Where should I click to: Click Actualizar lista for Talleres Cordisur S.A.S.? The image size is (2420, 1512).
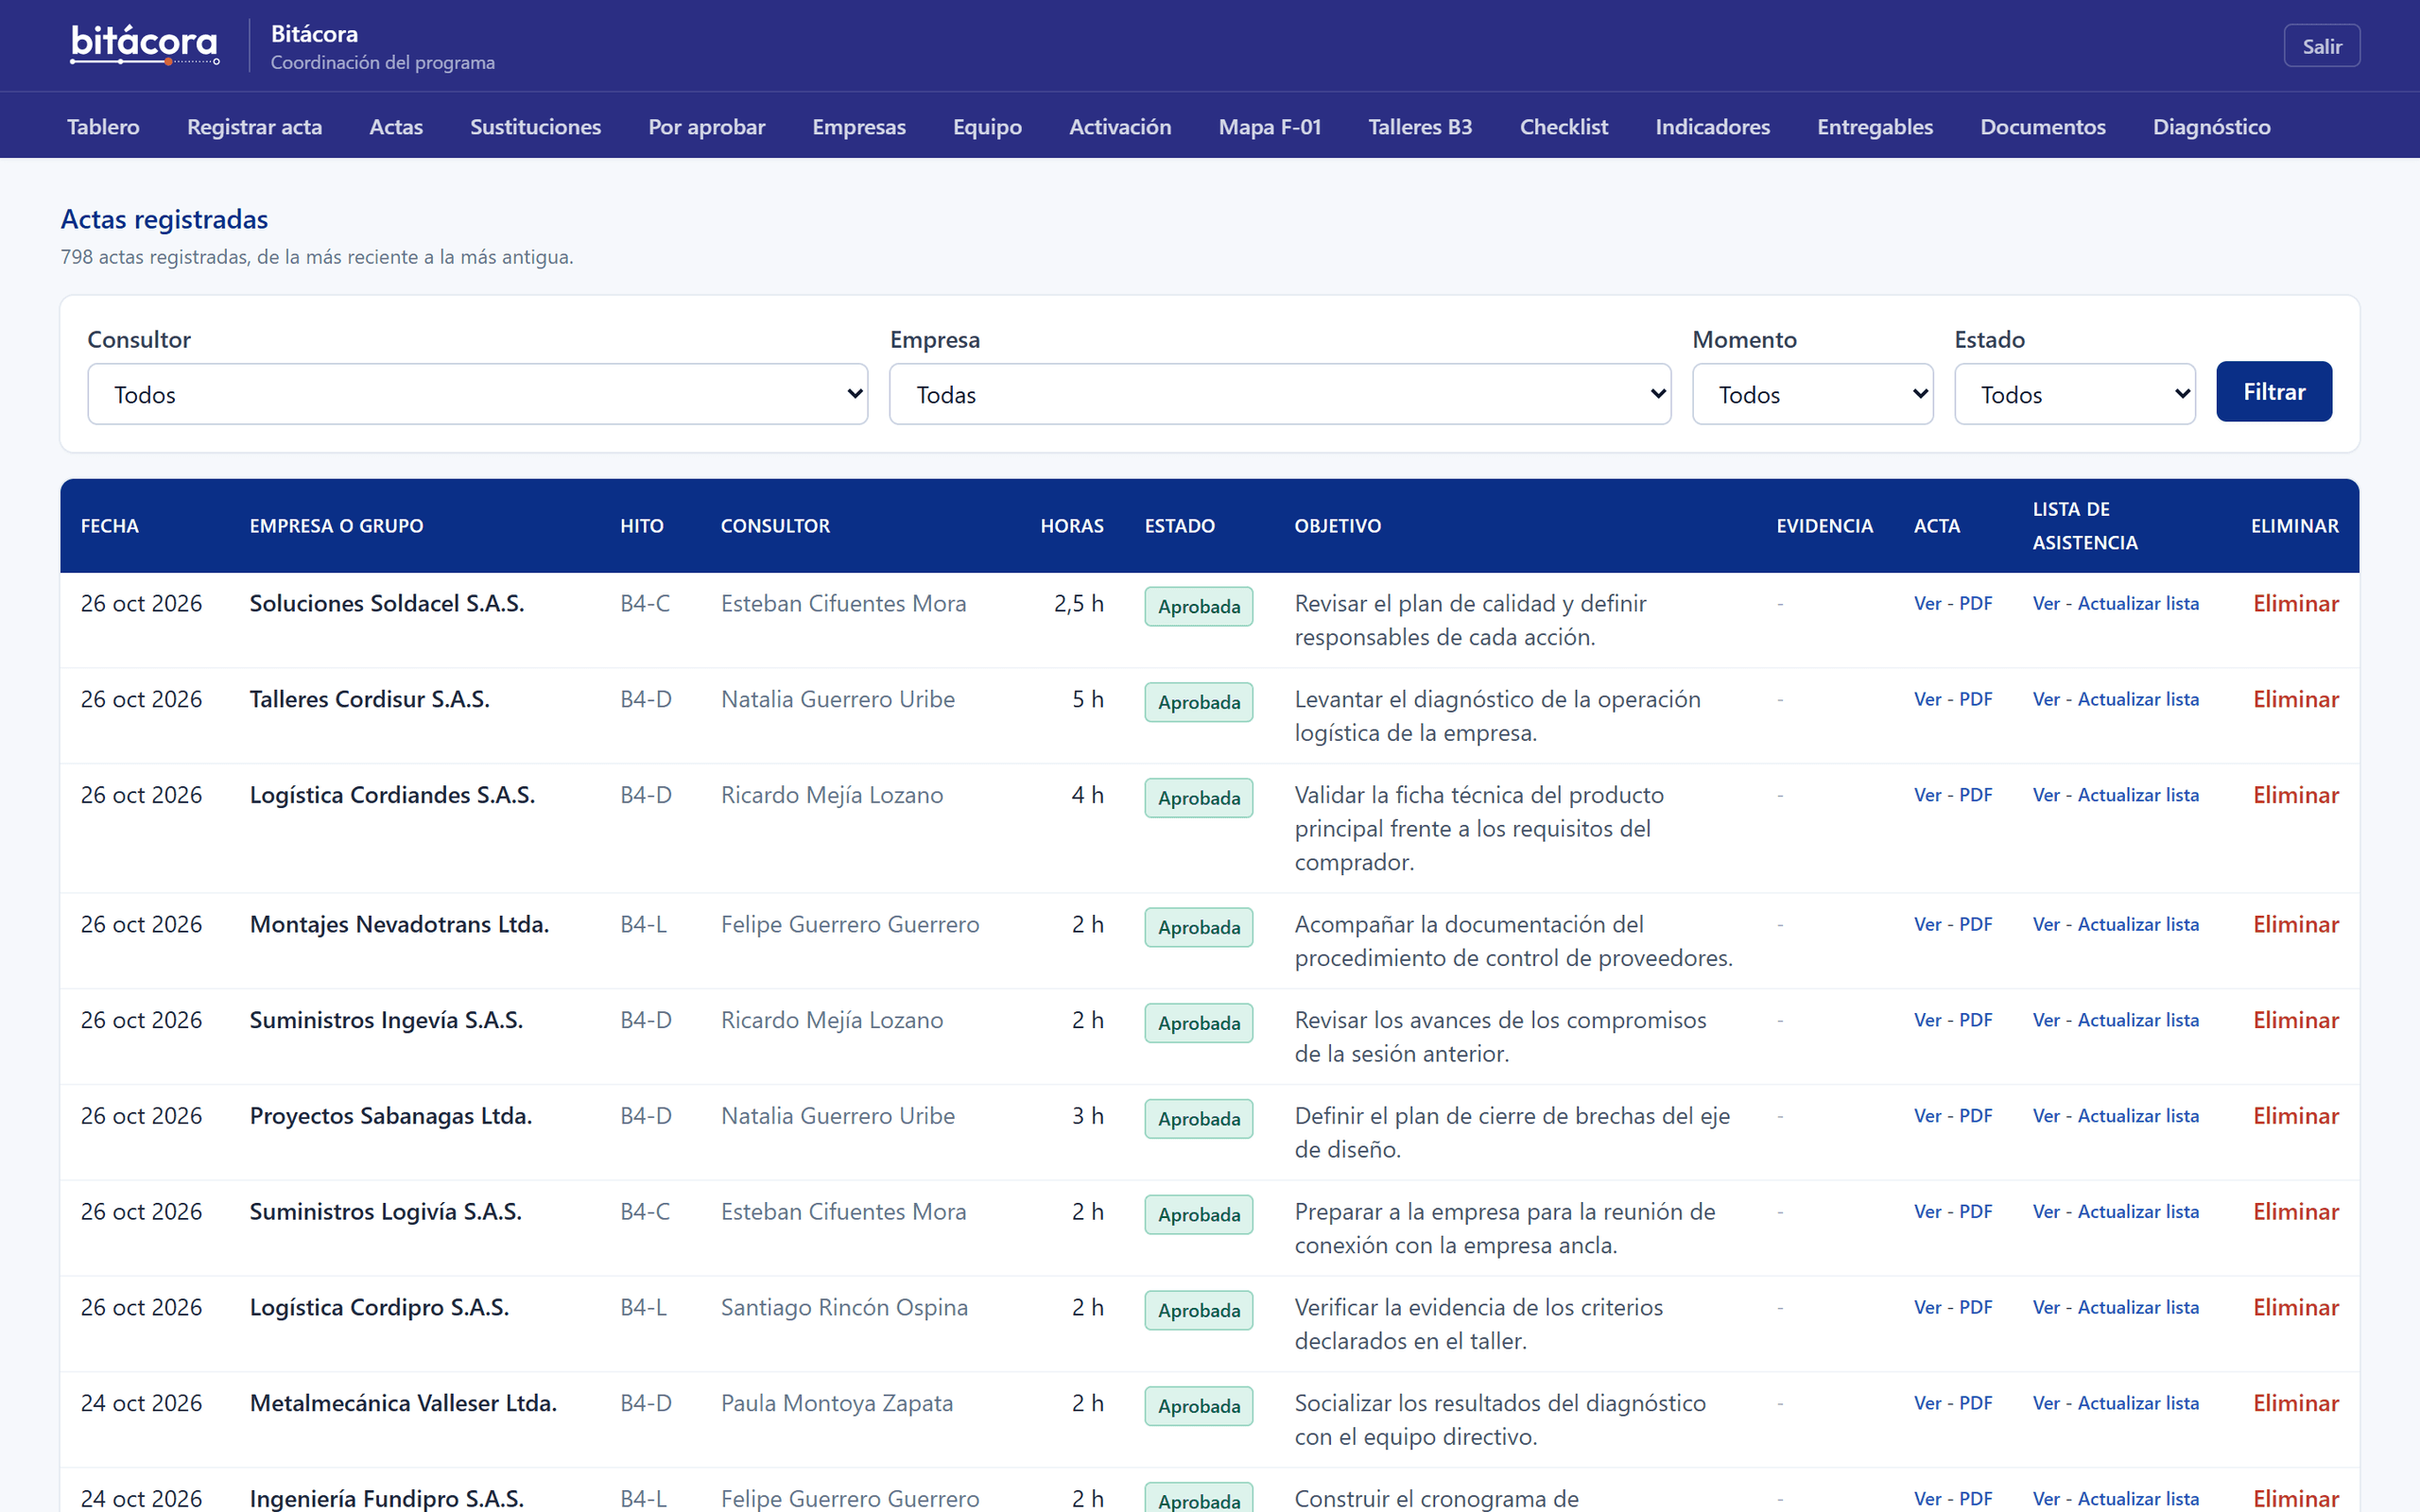point(2138,700)
